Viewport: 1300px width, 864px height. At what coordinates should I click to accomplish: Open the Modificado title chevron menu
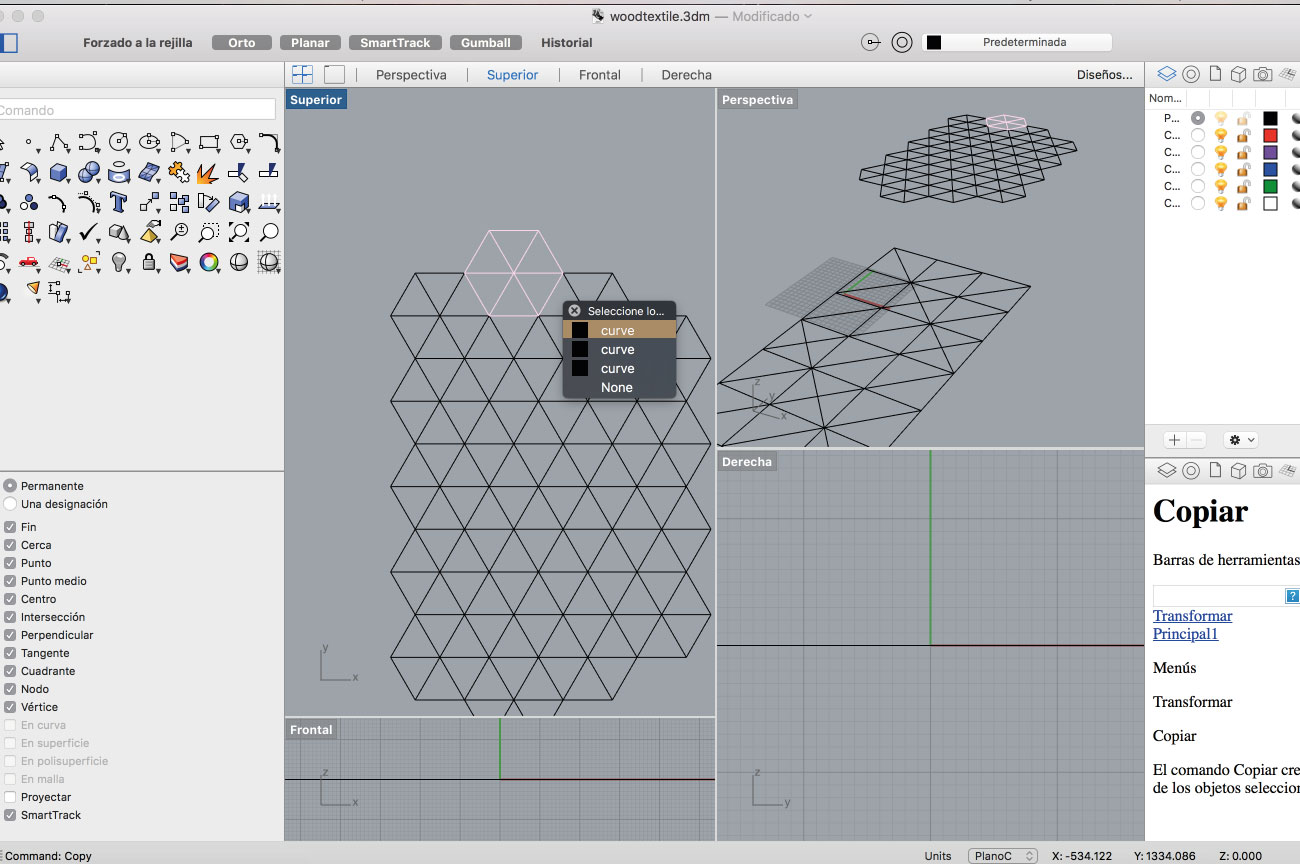(x=808, y=16)
